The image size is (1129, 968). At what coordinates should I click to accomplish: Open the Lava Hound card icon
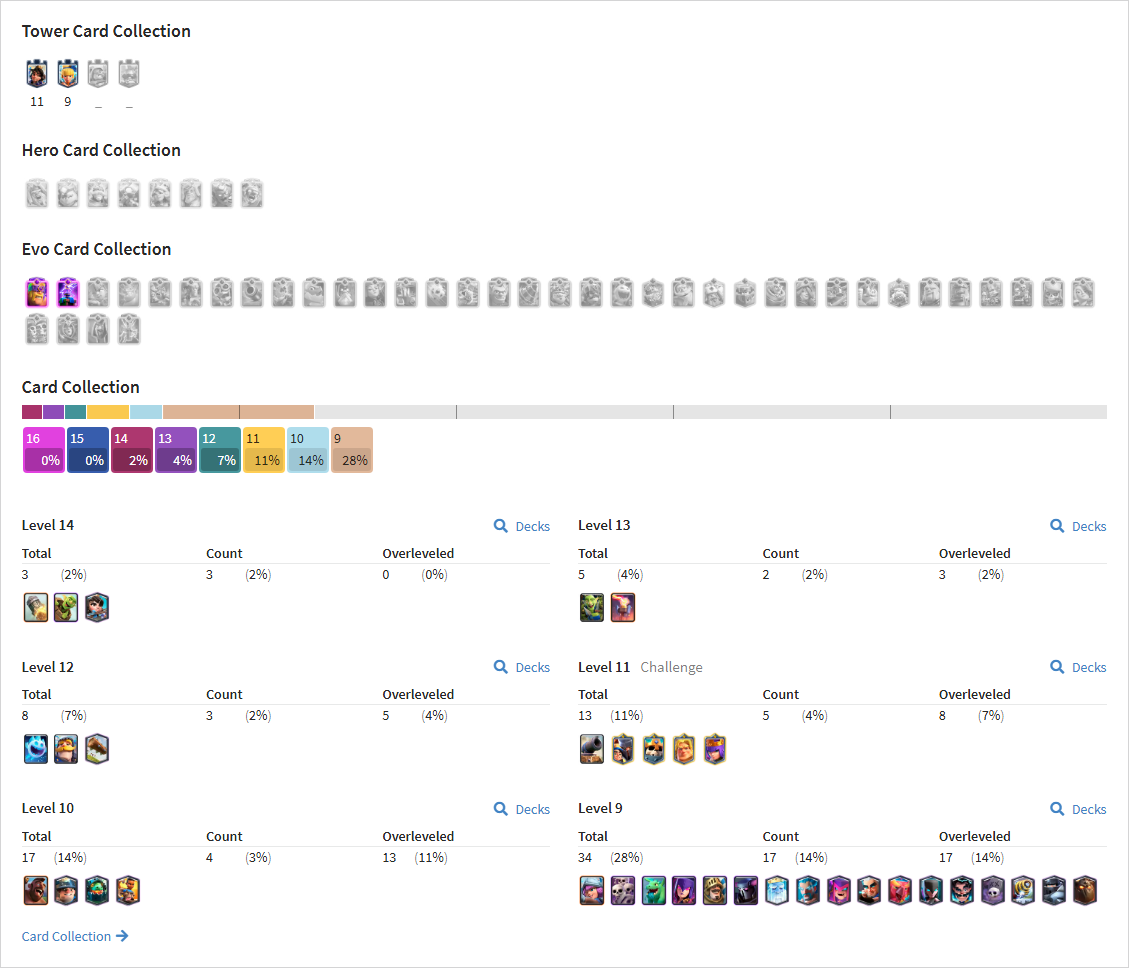(x=1085, y=891)
